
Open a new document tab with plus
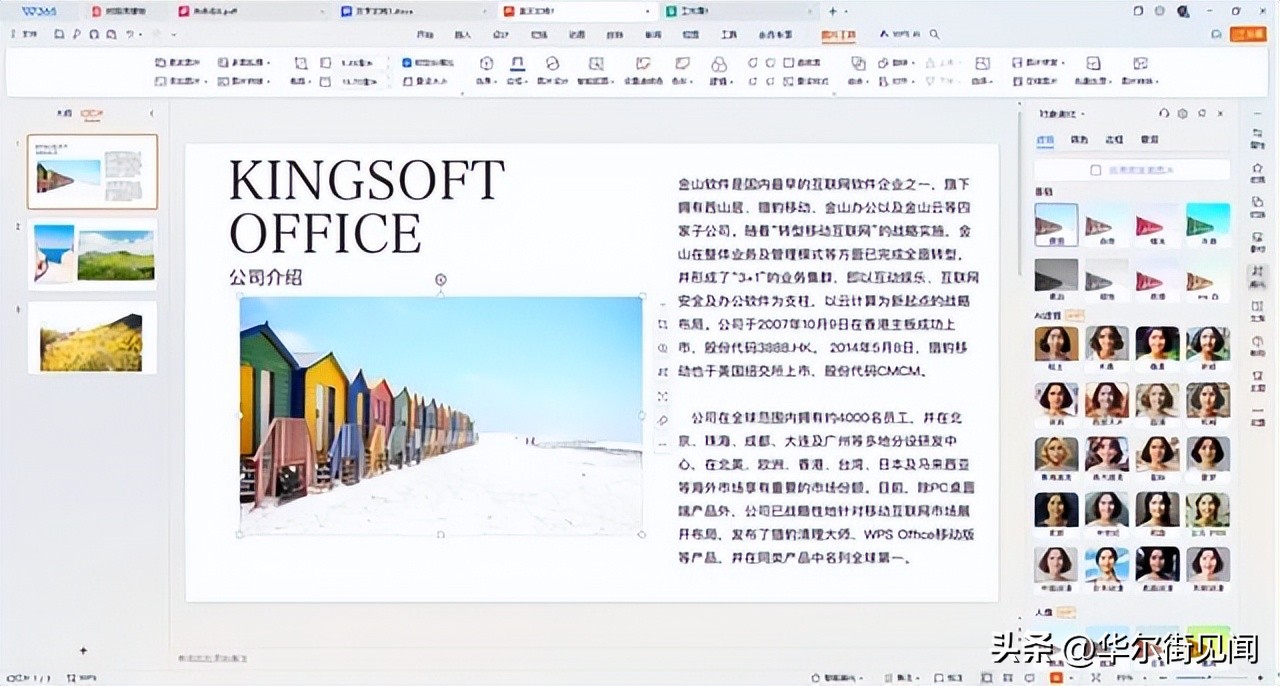(x=832, y=11)
